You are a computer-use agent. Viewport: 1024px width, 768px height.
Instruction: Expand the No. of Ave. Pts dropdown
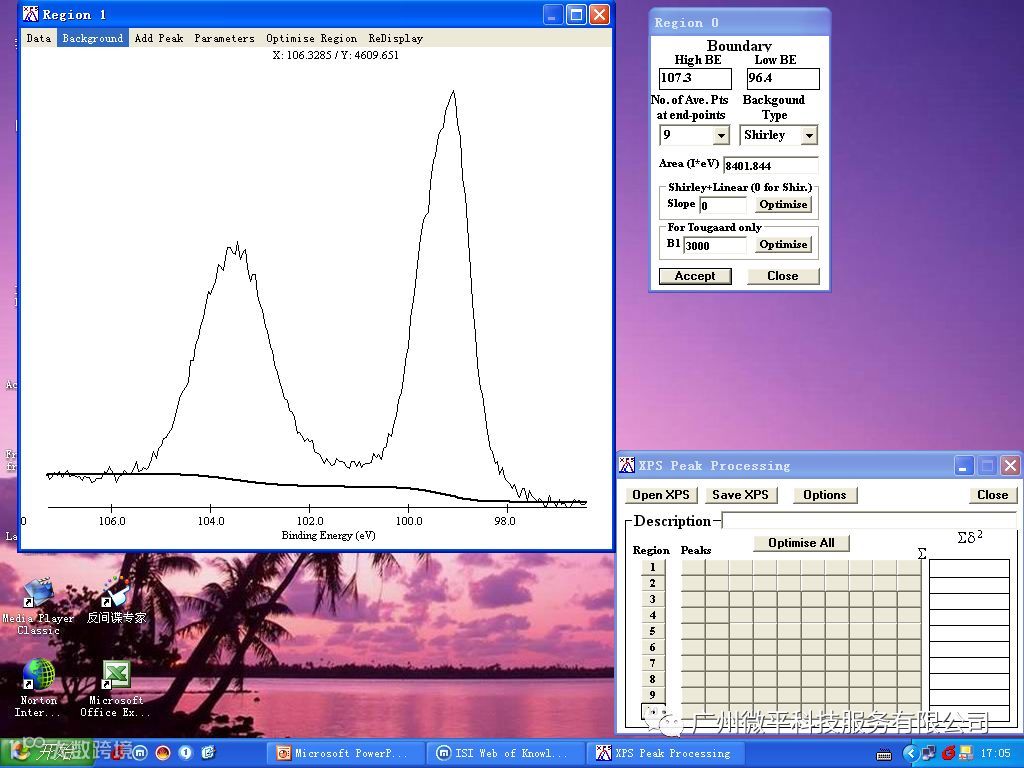click(721, 135)
